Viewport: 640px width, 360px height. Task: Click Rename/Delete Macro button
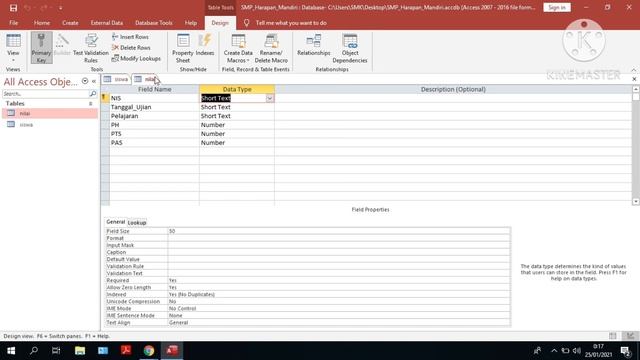[271, 48]
